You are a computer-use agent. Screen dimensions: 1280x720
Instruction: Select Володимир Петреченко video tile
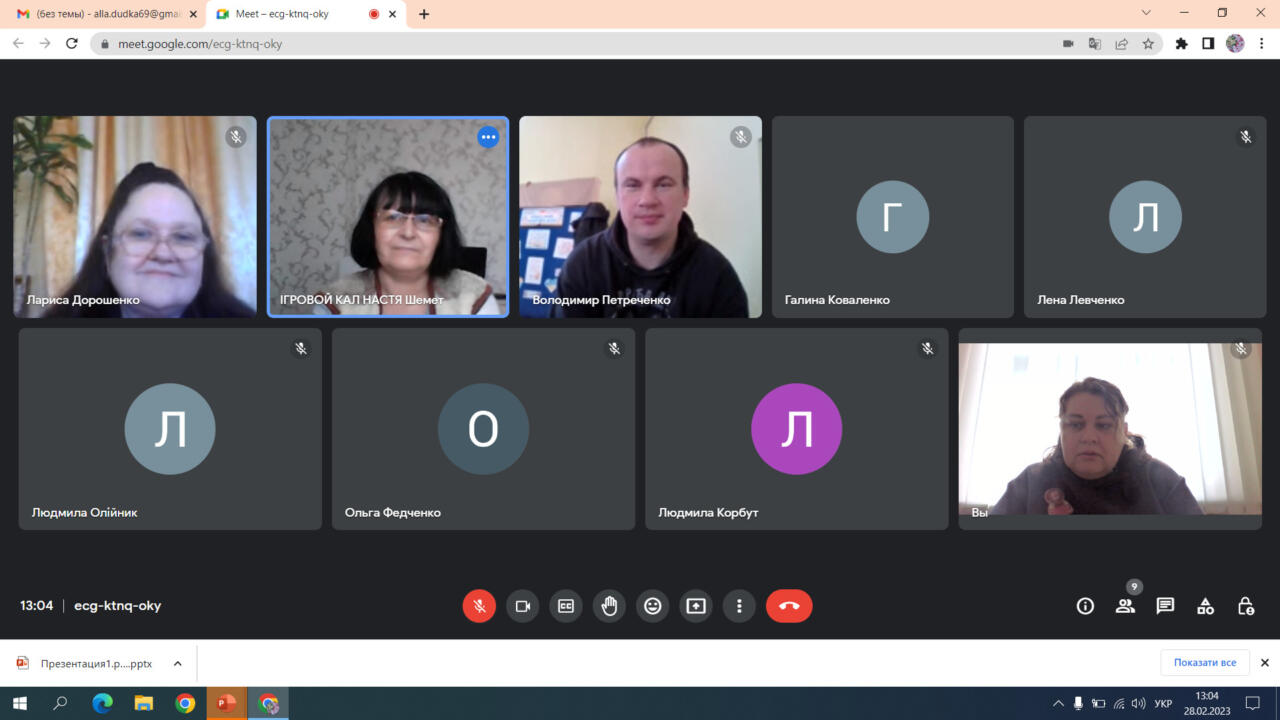640,217
